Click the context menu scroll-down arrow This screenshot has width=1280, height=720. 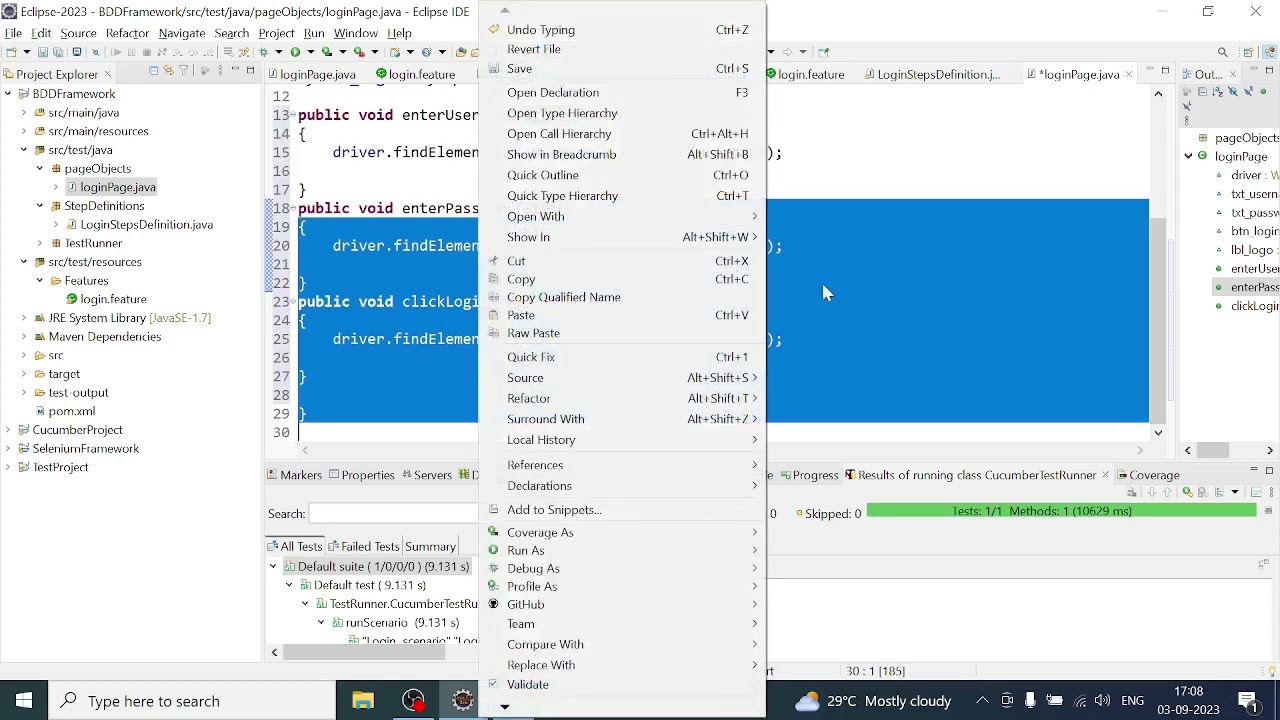[x=505, y=707]
